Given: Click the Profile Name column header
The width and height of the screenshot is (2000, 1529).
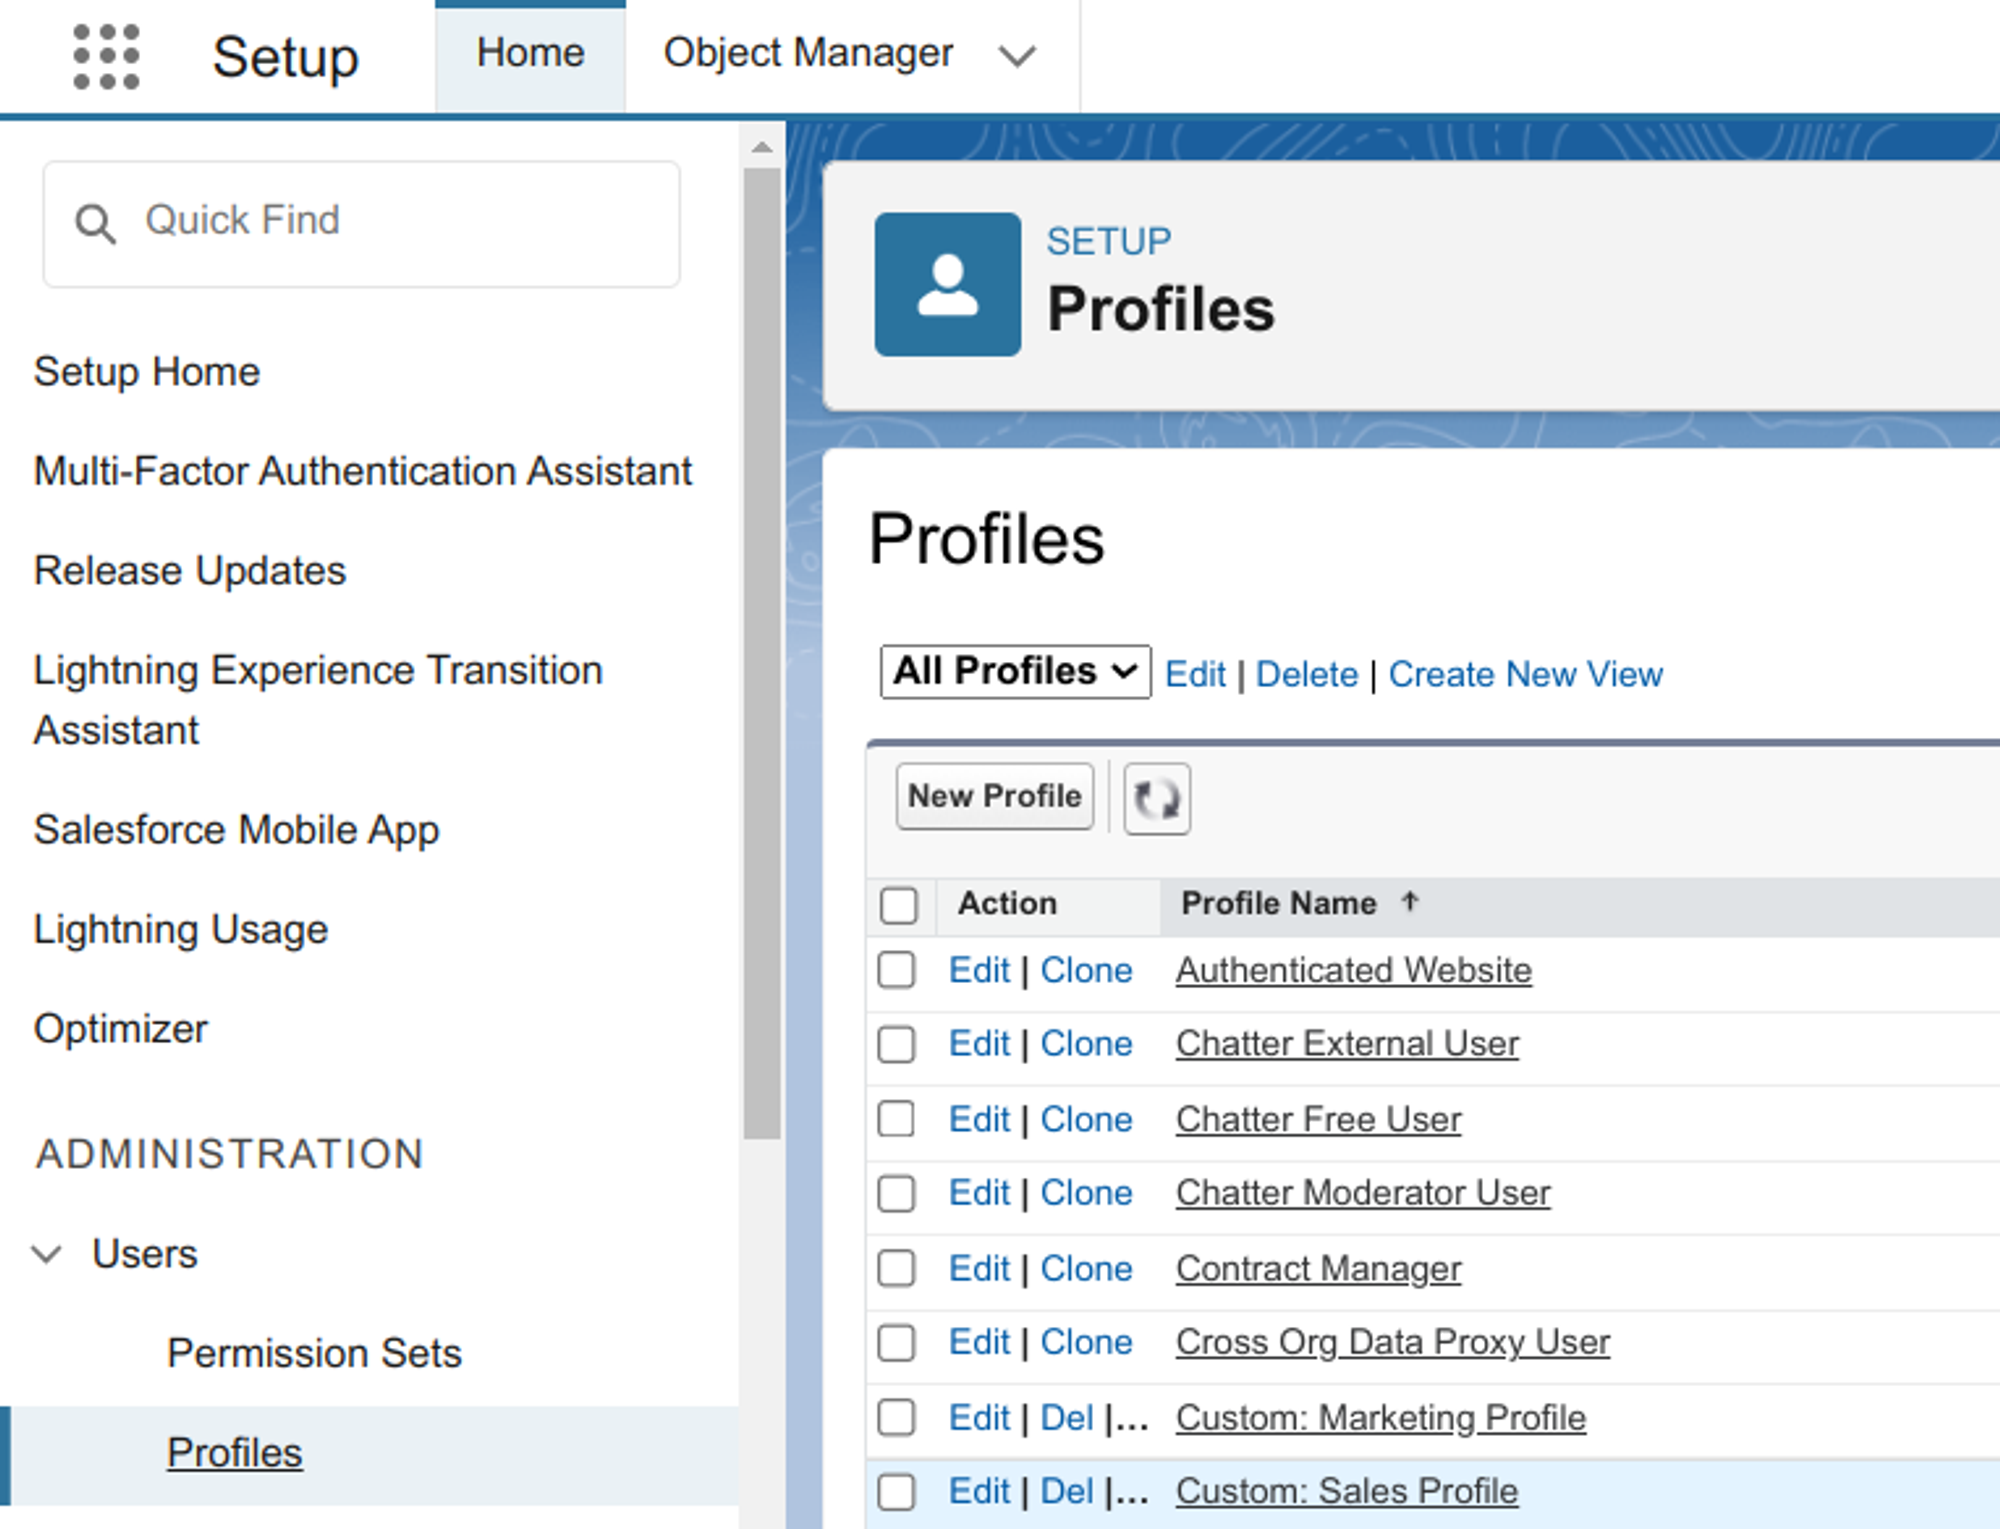Looking at the screenshot, I should (1278, 903).
